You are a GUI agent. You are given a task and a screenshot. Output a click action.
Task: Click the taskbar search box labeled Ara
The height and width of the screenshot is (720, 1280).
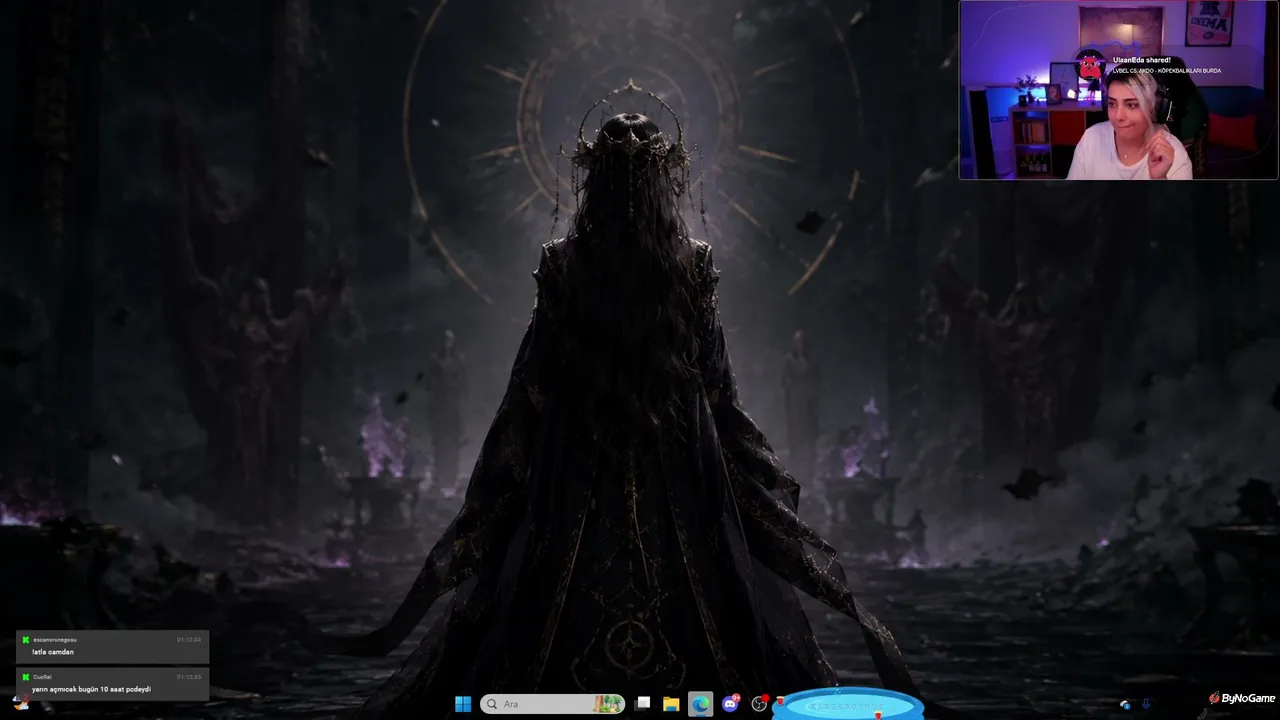point(553,704)
